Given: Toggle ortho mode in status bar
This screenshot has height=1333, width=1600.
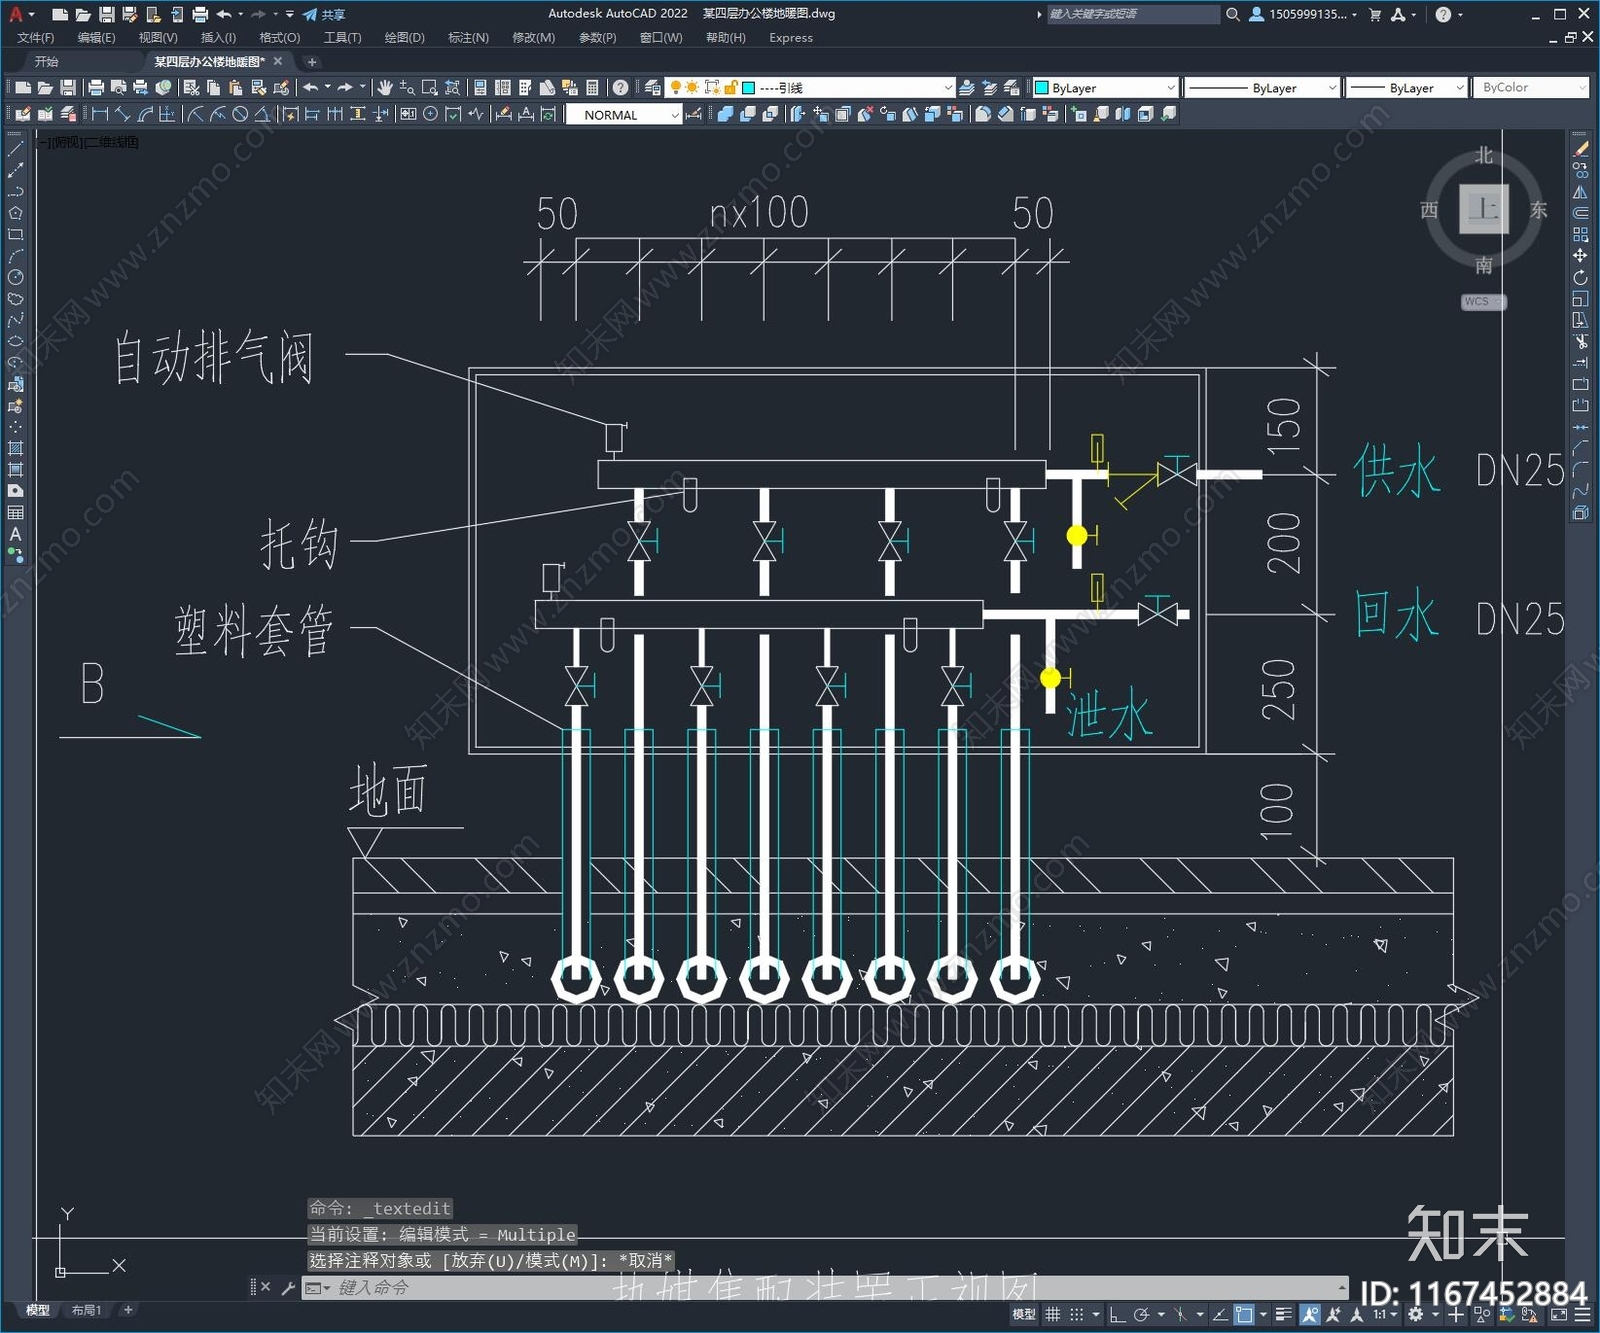Looking at the screenshot, I should [x=1117, y=1314].
